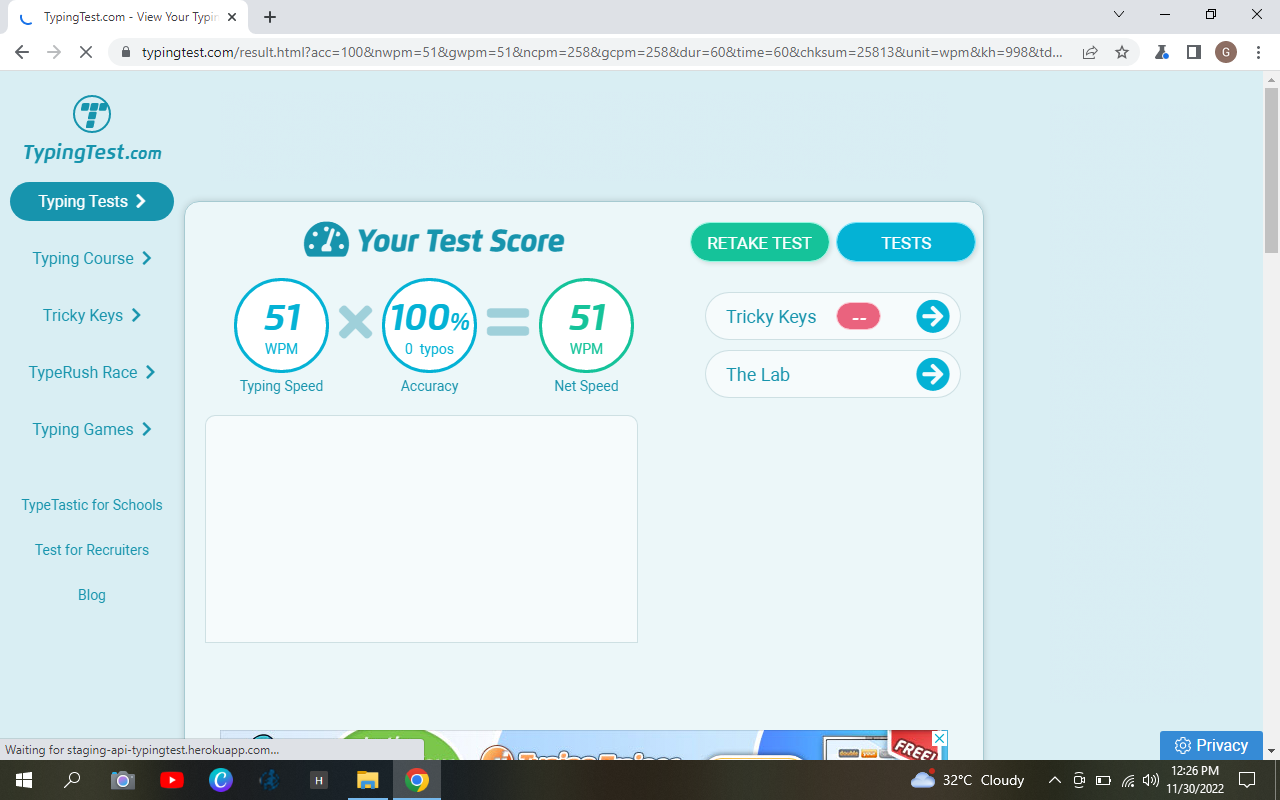Click the page's vertical scrollbar thumb
Viewport: 1280px width, 800px height.
click(x=1271, y=170)
